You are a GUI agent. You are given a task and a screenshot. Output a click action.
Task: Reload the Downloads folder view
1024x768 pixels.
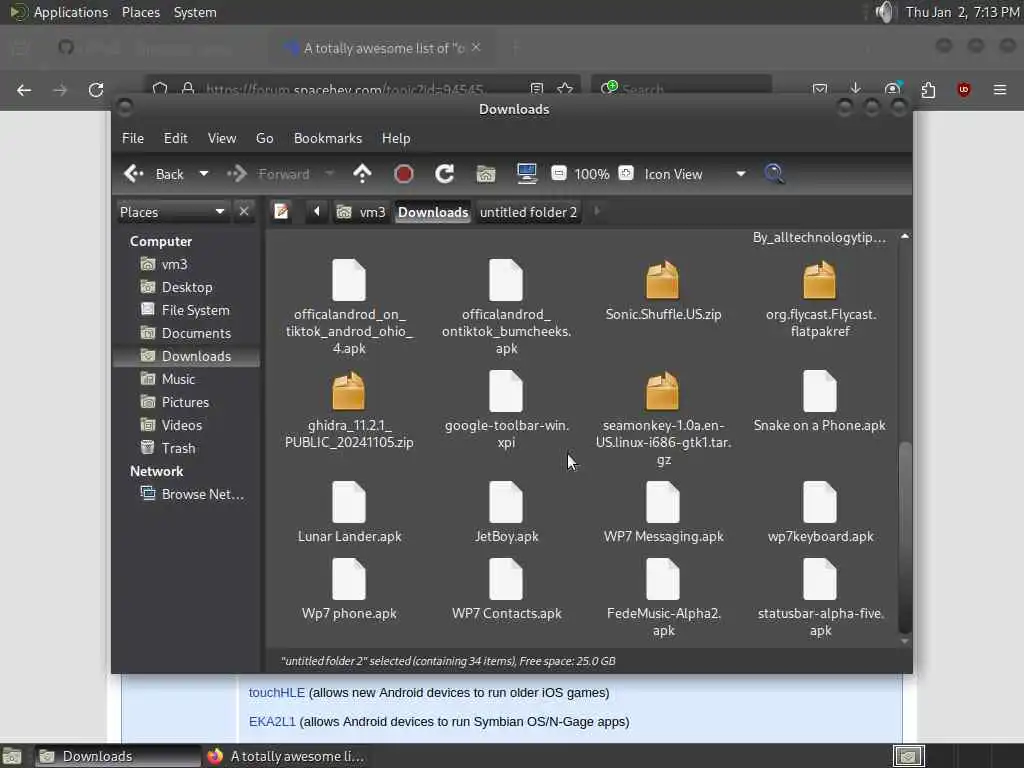445,174
